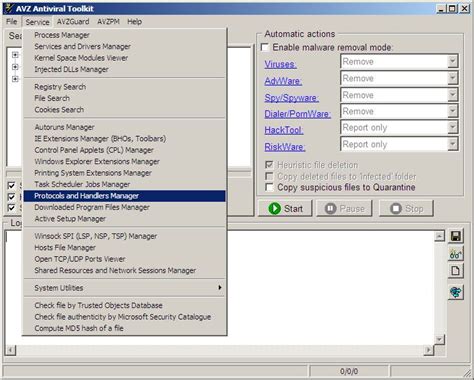The width and height of the screenshot is (474, 380).
Task: Click the globe network icon beside the log
Action: 456,292
